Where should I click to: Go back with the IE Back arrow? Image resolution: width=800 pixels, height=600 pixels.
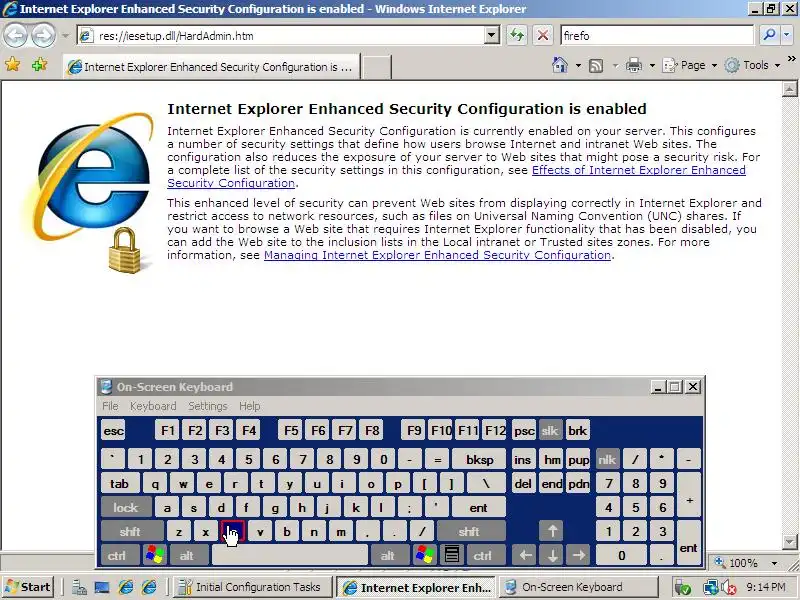pos(15,35)
